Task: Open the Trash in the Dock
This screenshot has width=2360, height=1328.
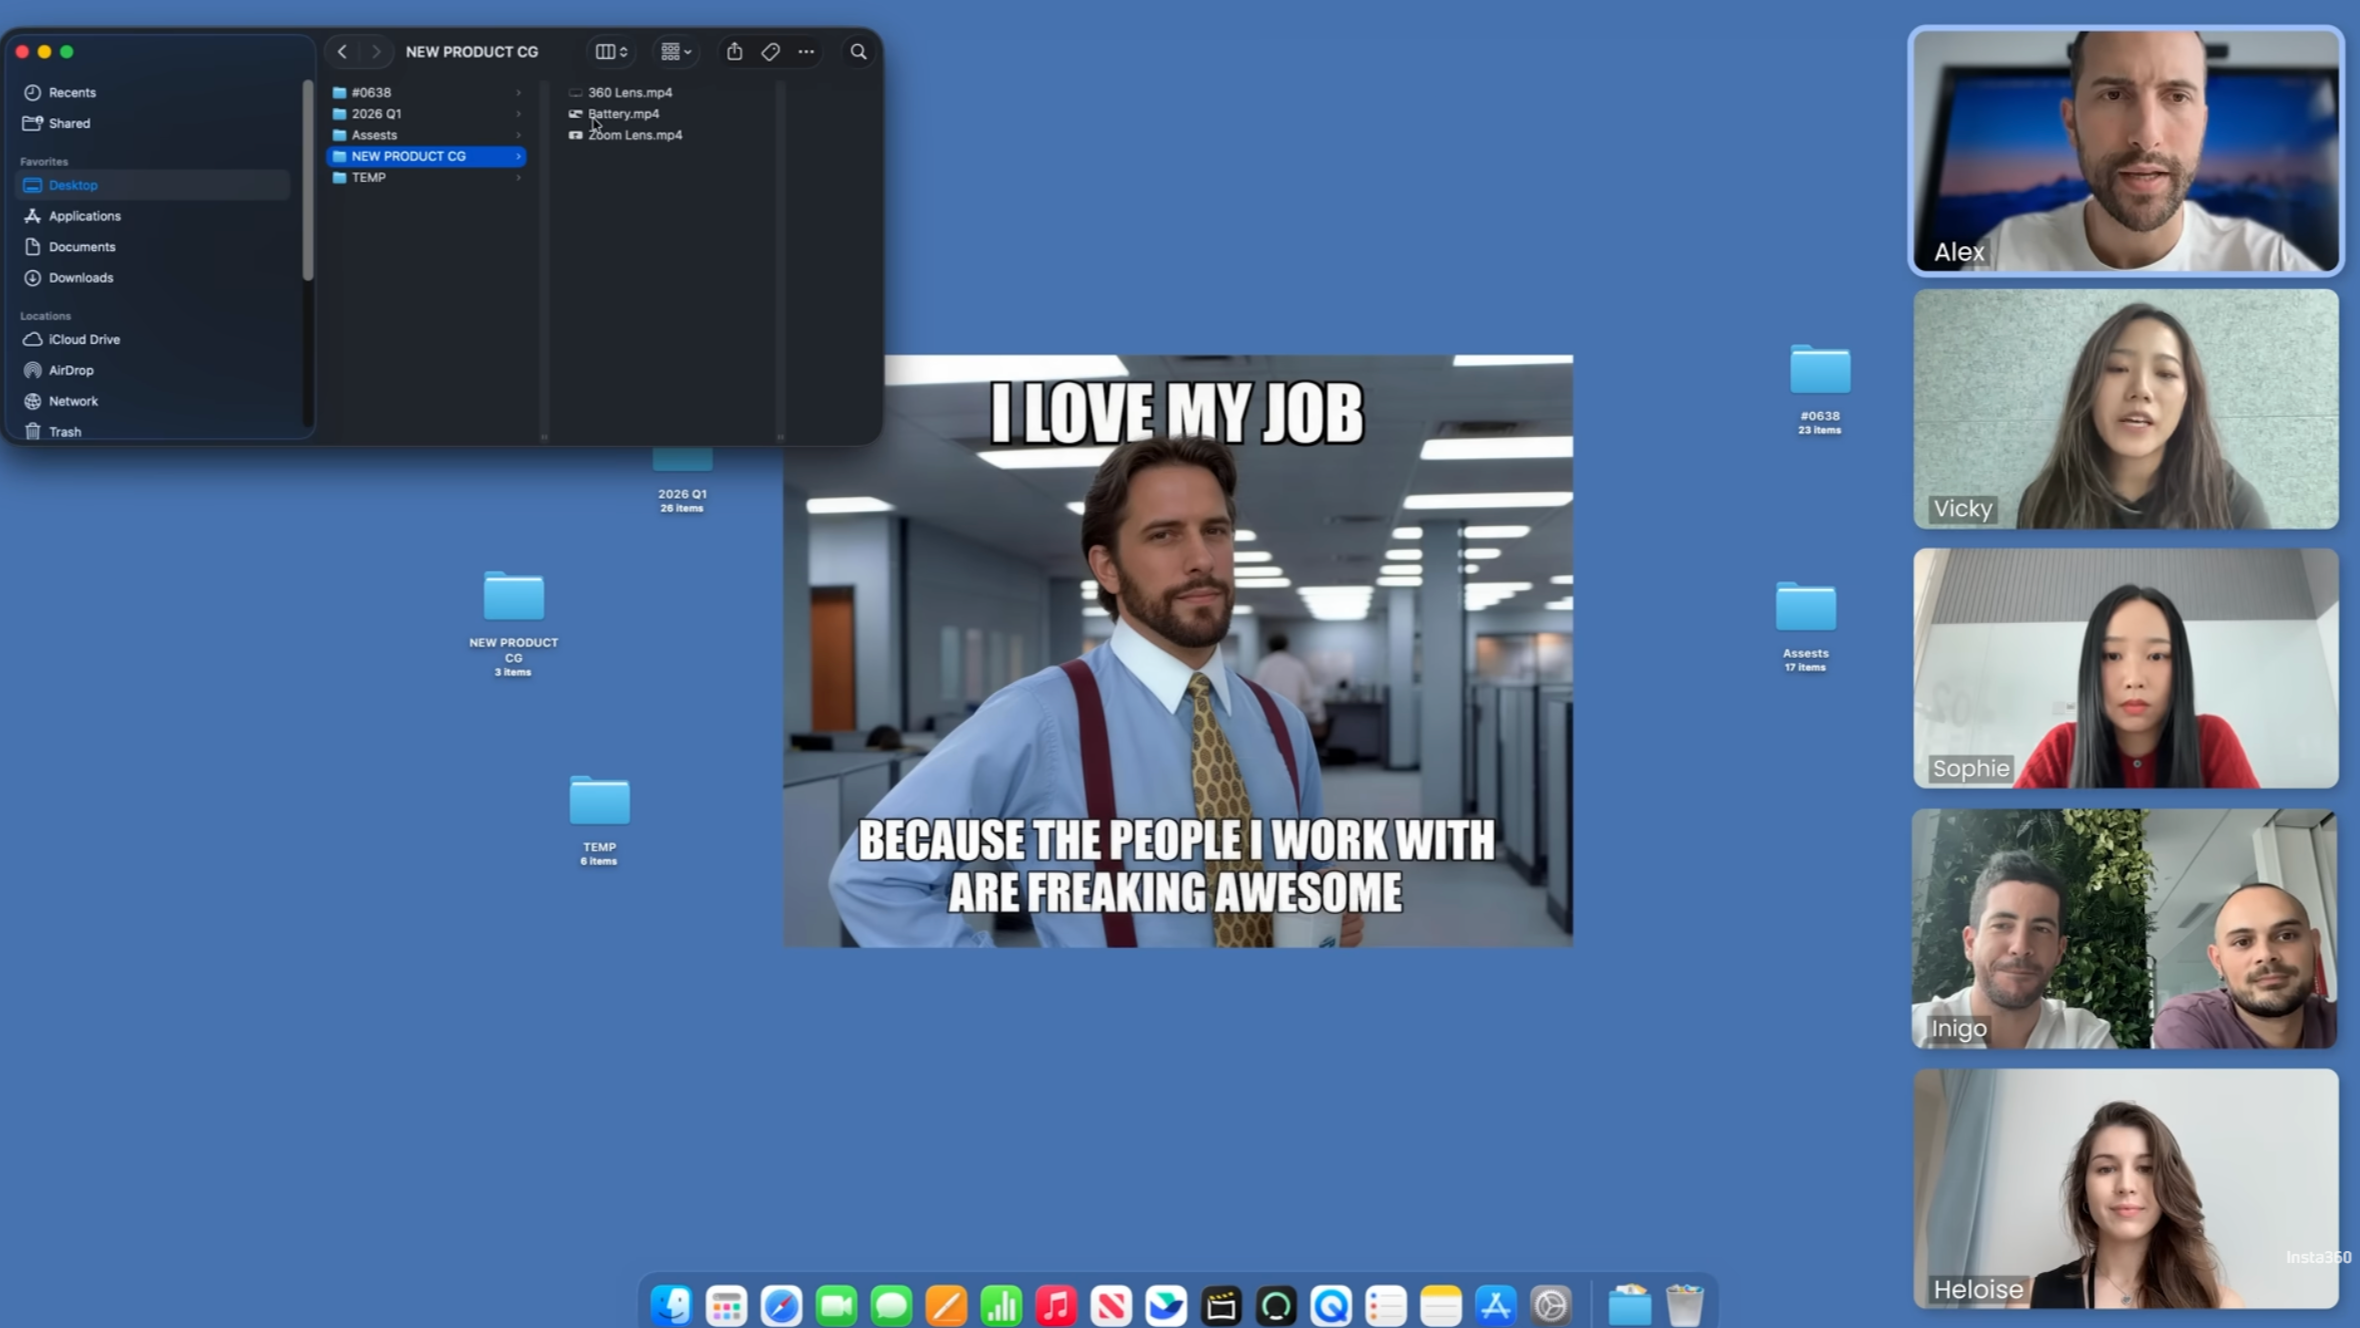Action: click(1685, 1306)
